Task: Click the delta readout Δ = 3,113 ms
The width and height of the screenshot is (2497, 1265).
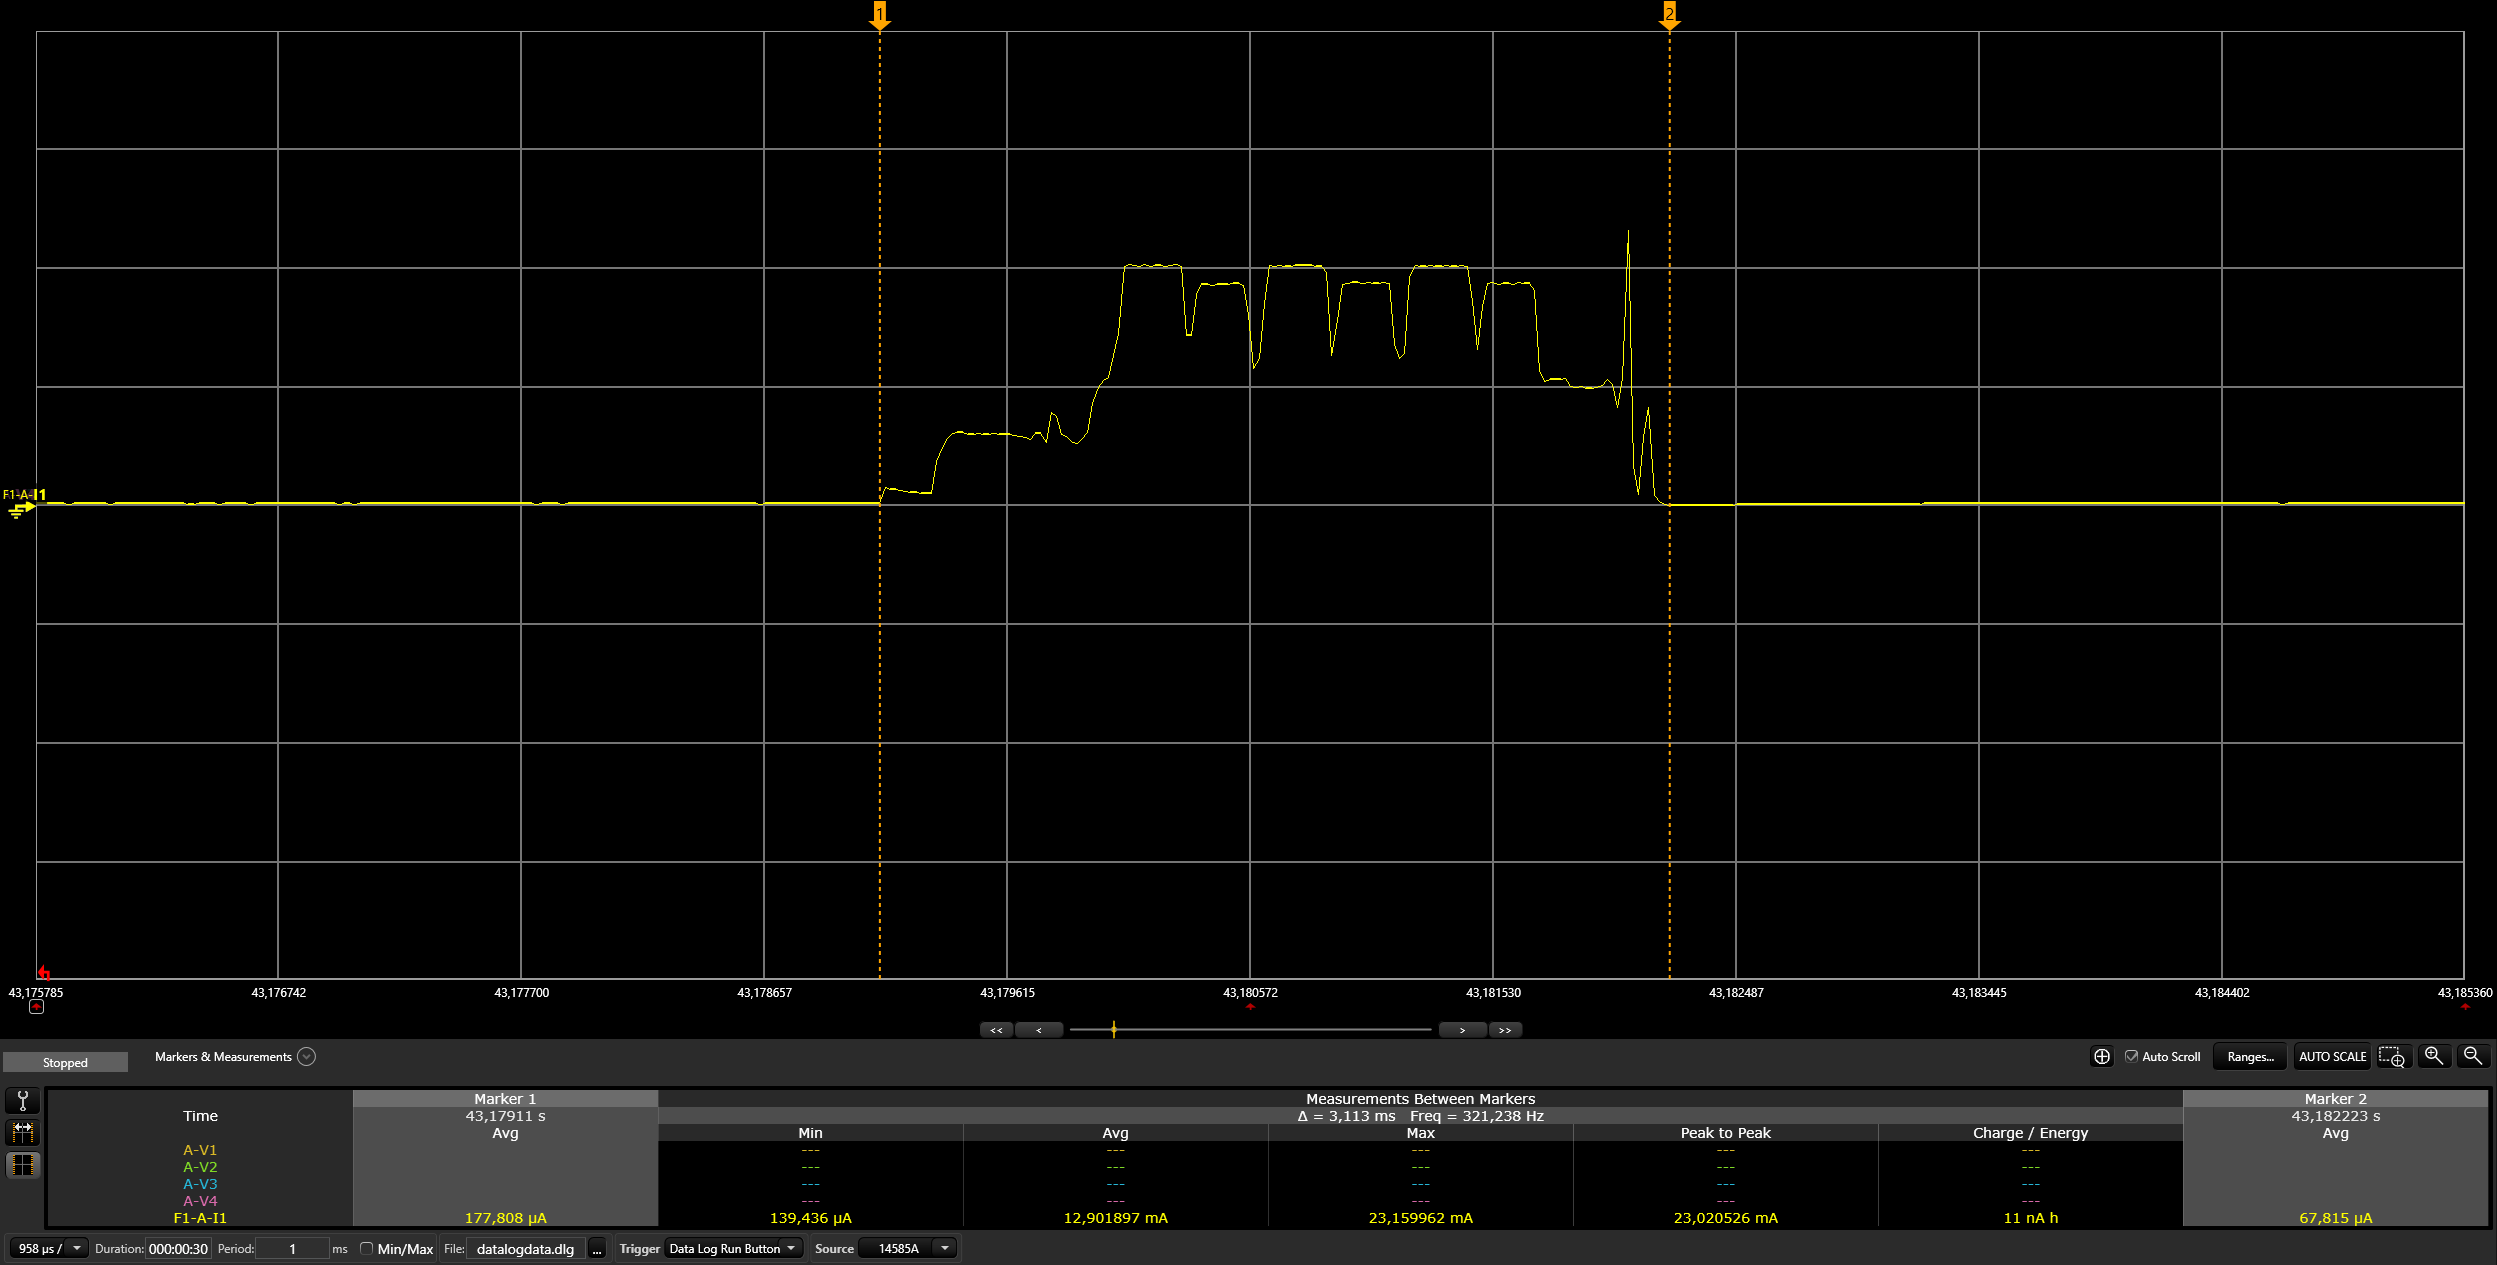Action: click(x=1346, y=1116)
